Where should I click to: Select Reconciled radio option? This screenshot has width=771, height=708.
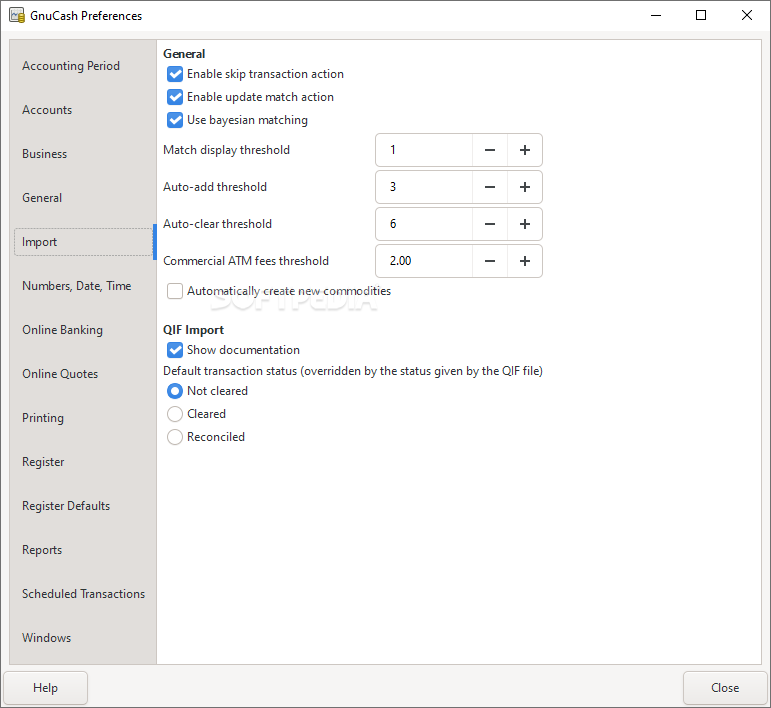(x=175, y=437)
